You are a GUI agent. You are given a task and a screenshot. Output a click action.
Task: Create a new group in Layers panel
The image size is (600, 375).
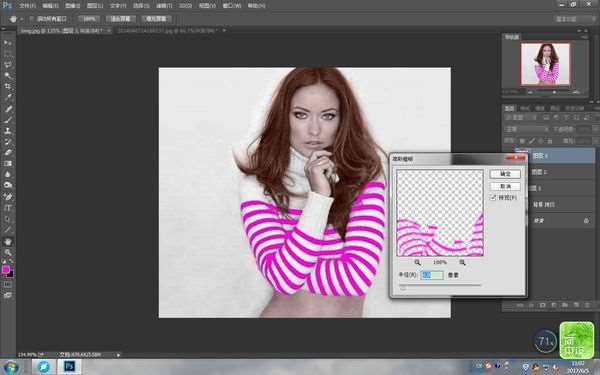click(x=565, y=305)
